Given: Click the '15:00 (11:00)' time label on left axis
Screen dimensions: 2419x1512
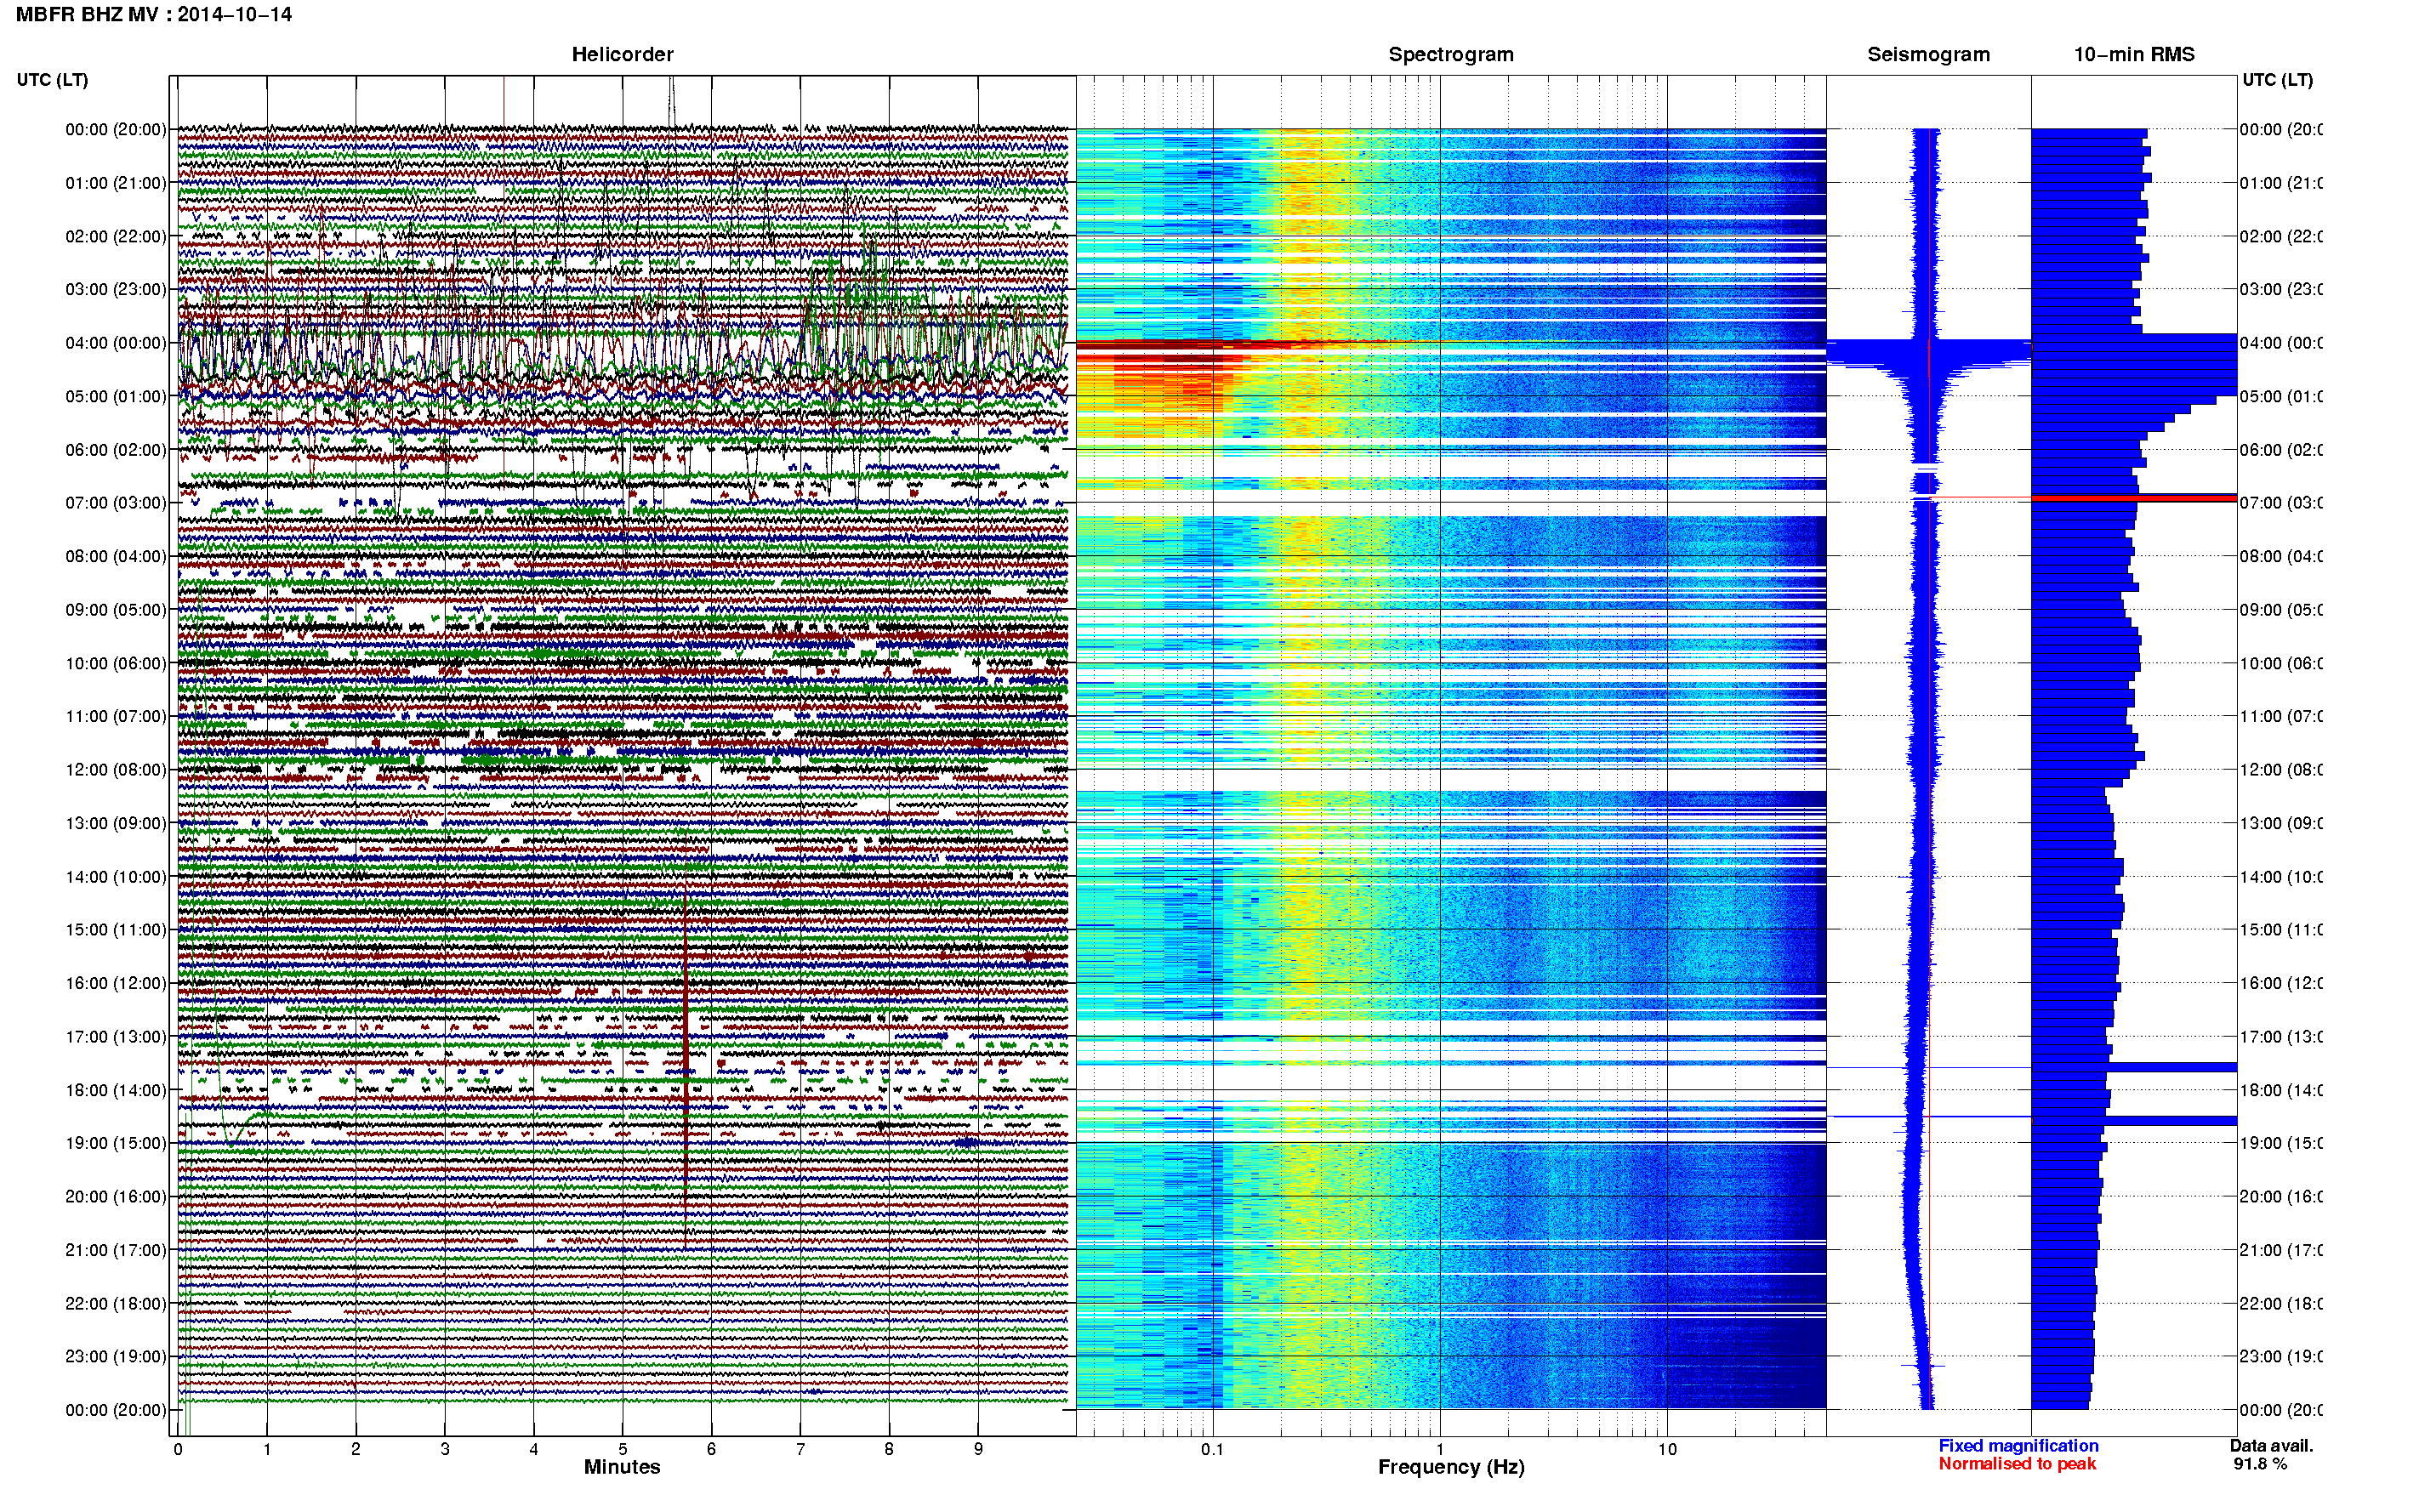Looking at the screenshot, I should click(116, 930).
